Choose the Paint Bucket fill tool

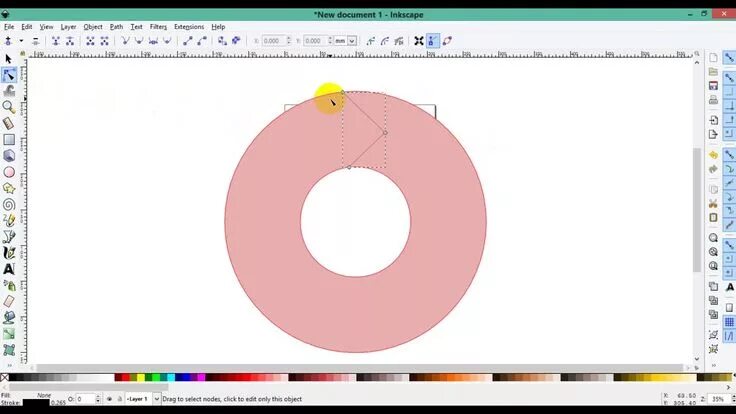pyautogui.click(x=9, y=318)
